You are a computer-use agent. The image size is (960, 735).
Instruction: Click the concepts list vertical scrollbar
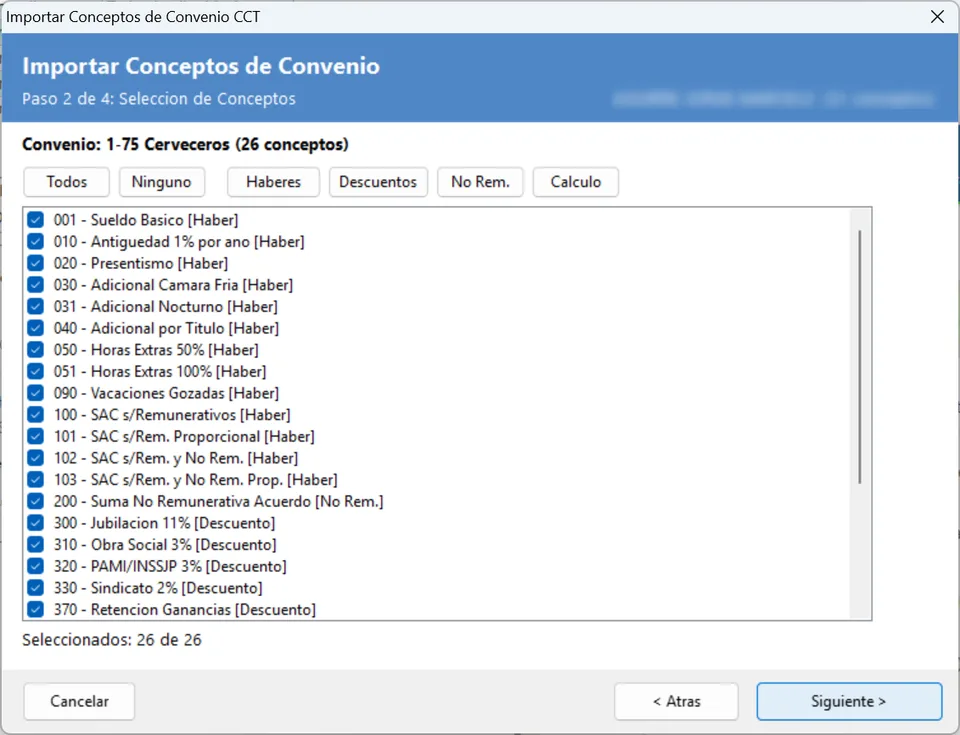(x=860, y=356)
